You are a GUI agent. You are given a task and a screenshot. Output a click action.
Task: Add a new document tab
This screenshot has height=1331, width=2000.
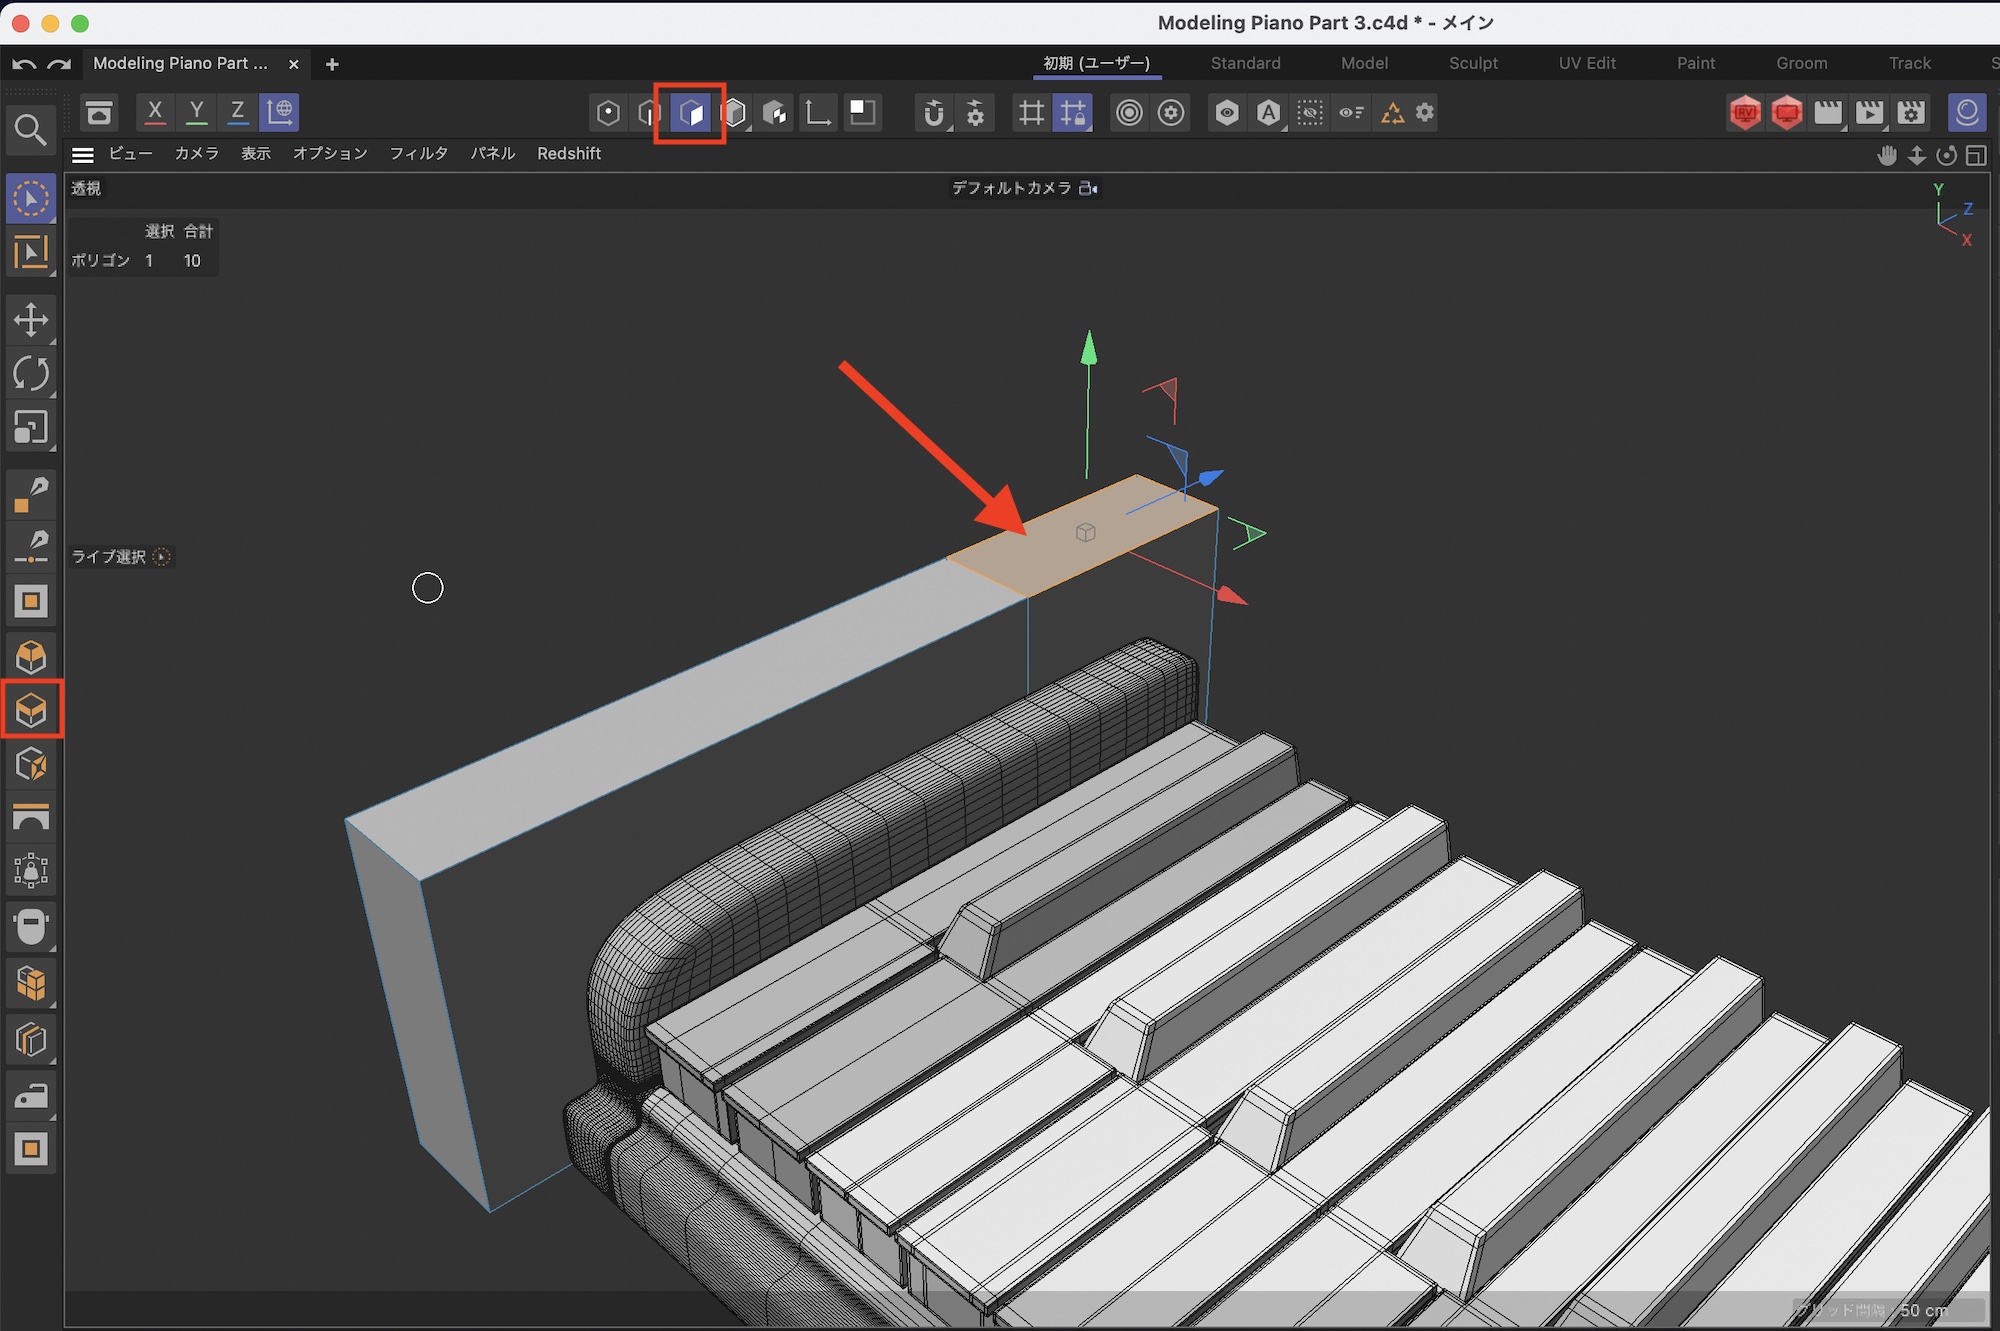coord(332,64)
